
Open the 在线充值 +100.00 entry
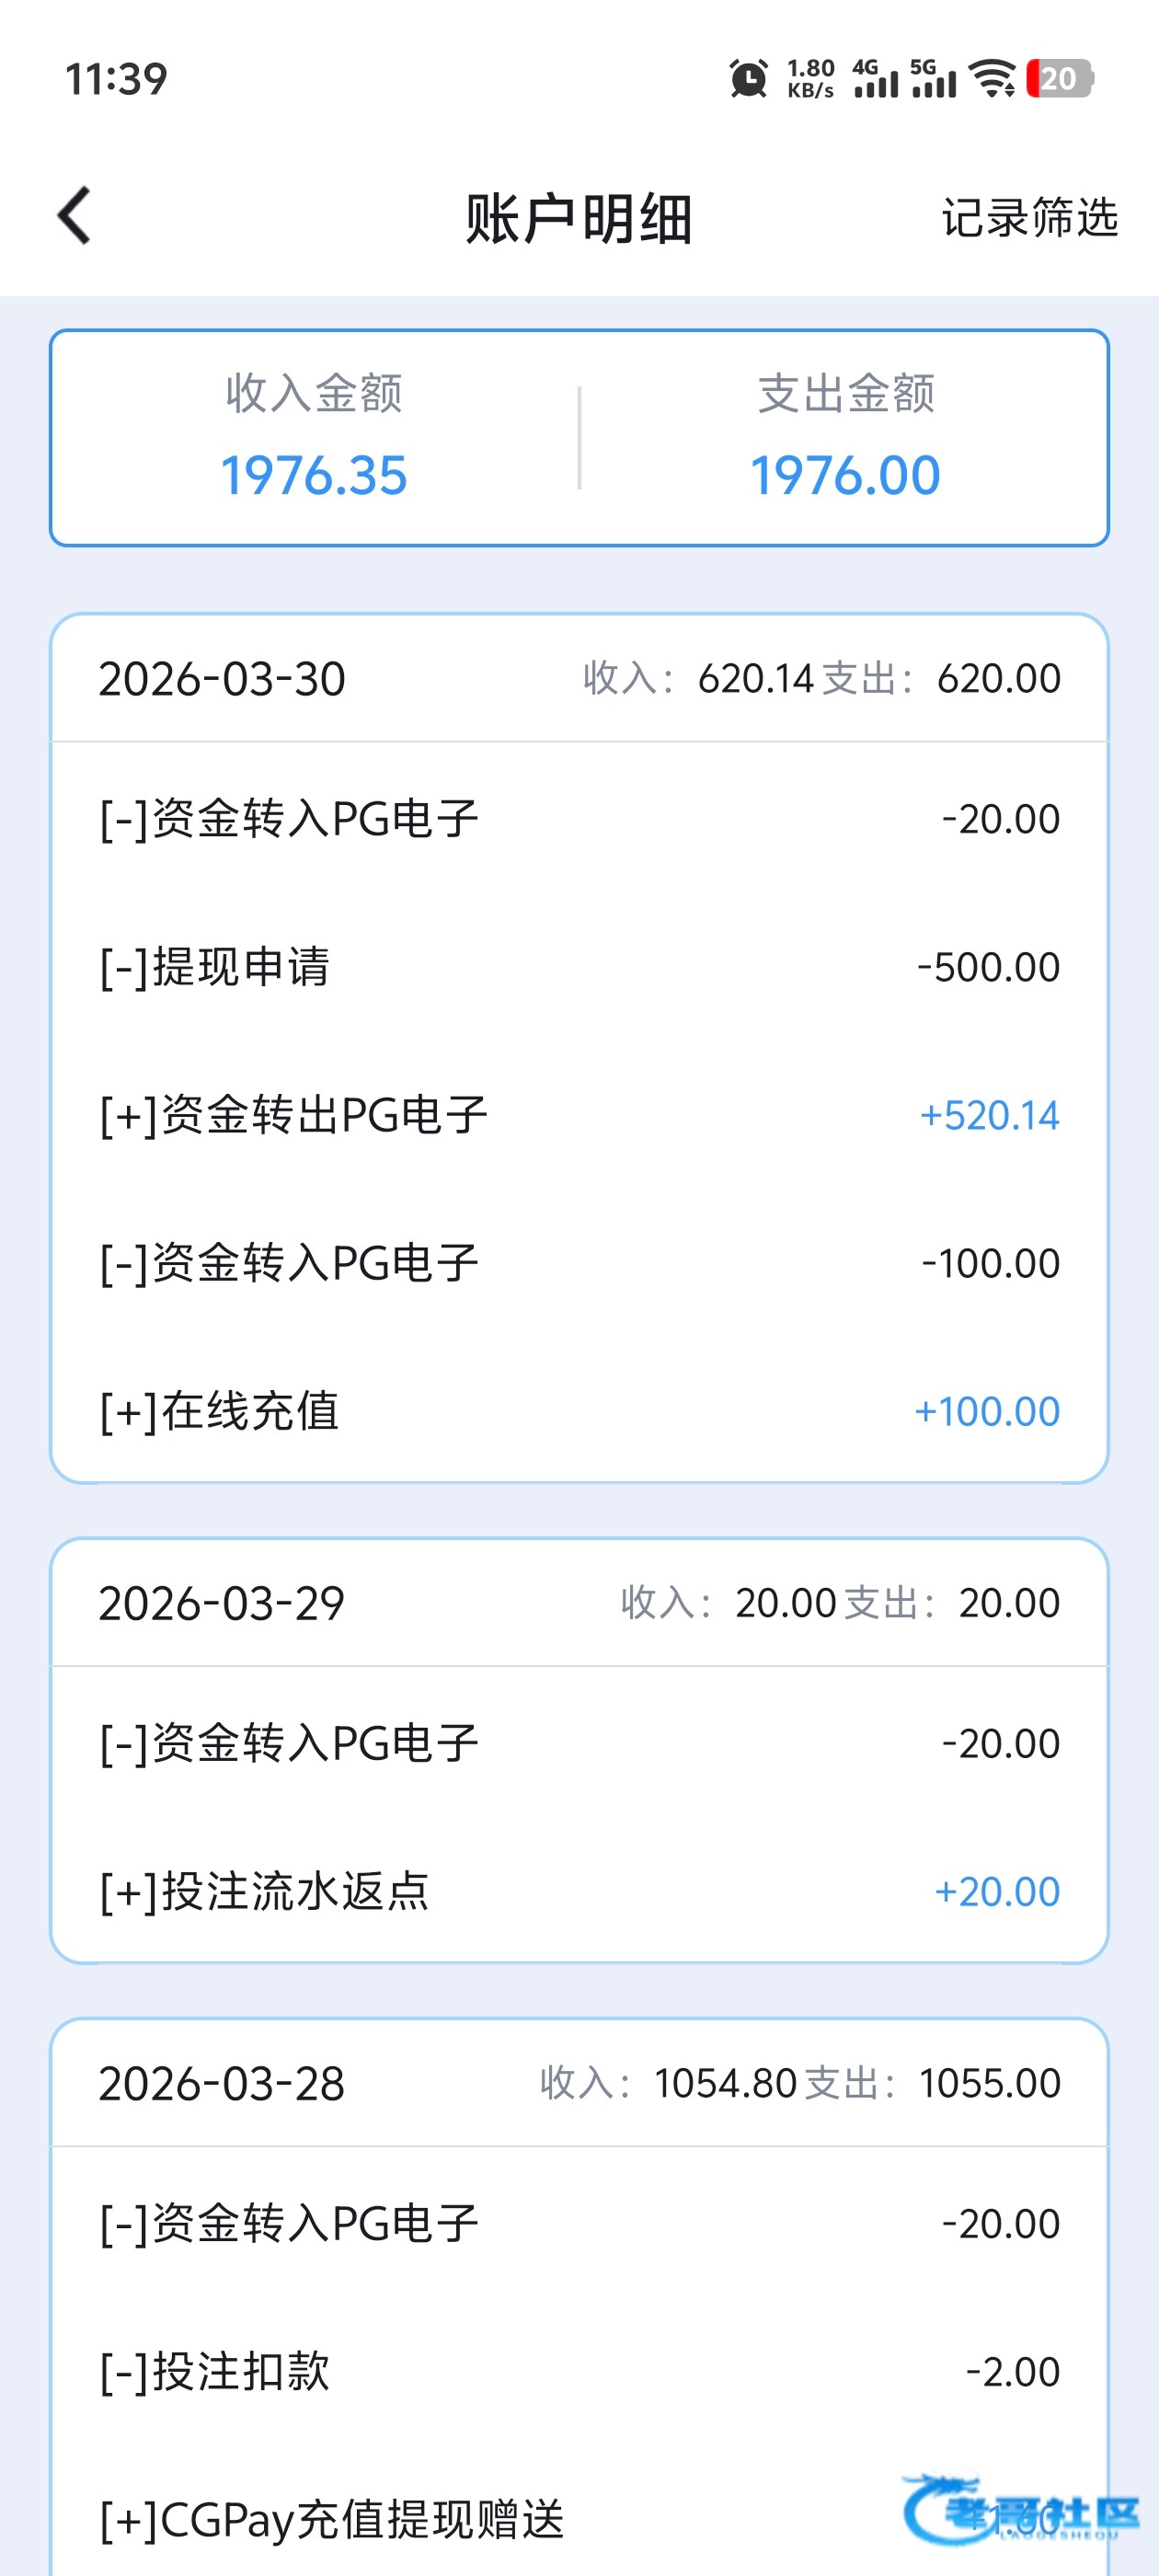point(579,1411)
